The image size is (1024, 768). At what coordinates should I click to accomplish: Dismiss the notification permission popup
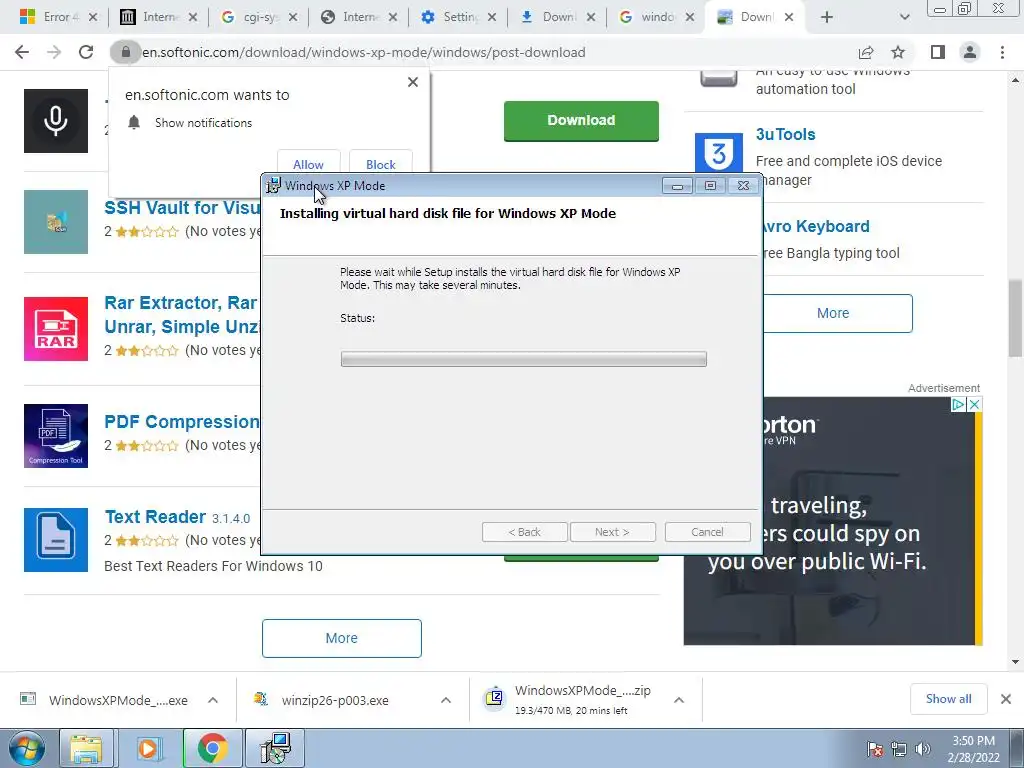click(413, 82)
